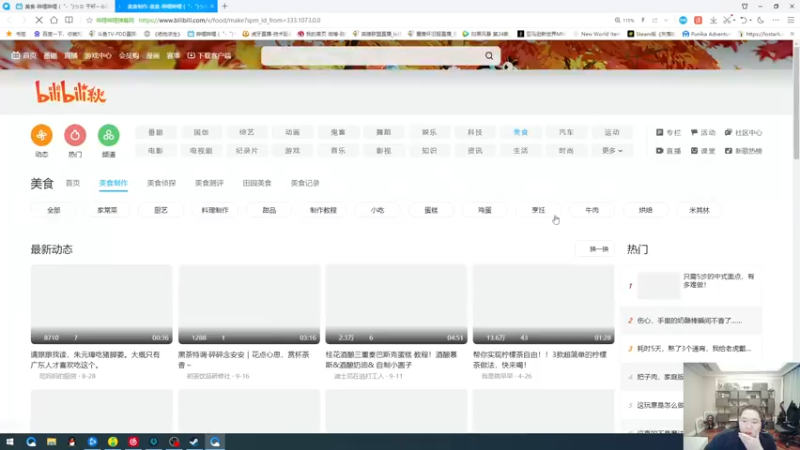The image size is (800, 450).
Task: Click the 下载客户端 header link
Action: point(209,56)
